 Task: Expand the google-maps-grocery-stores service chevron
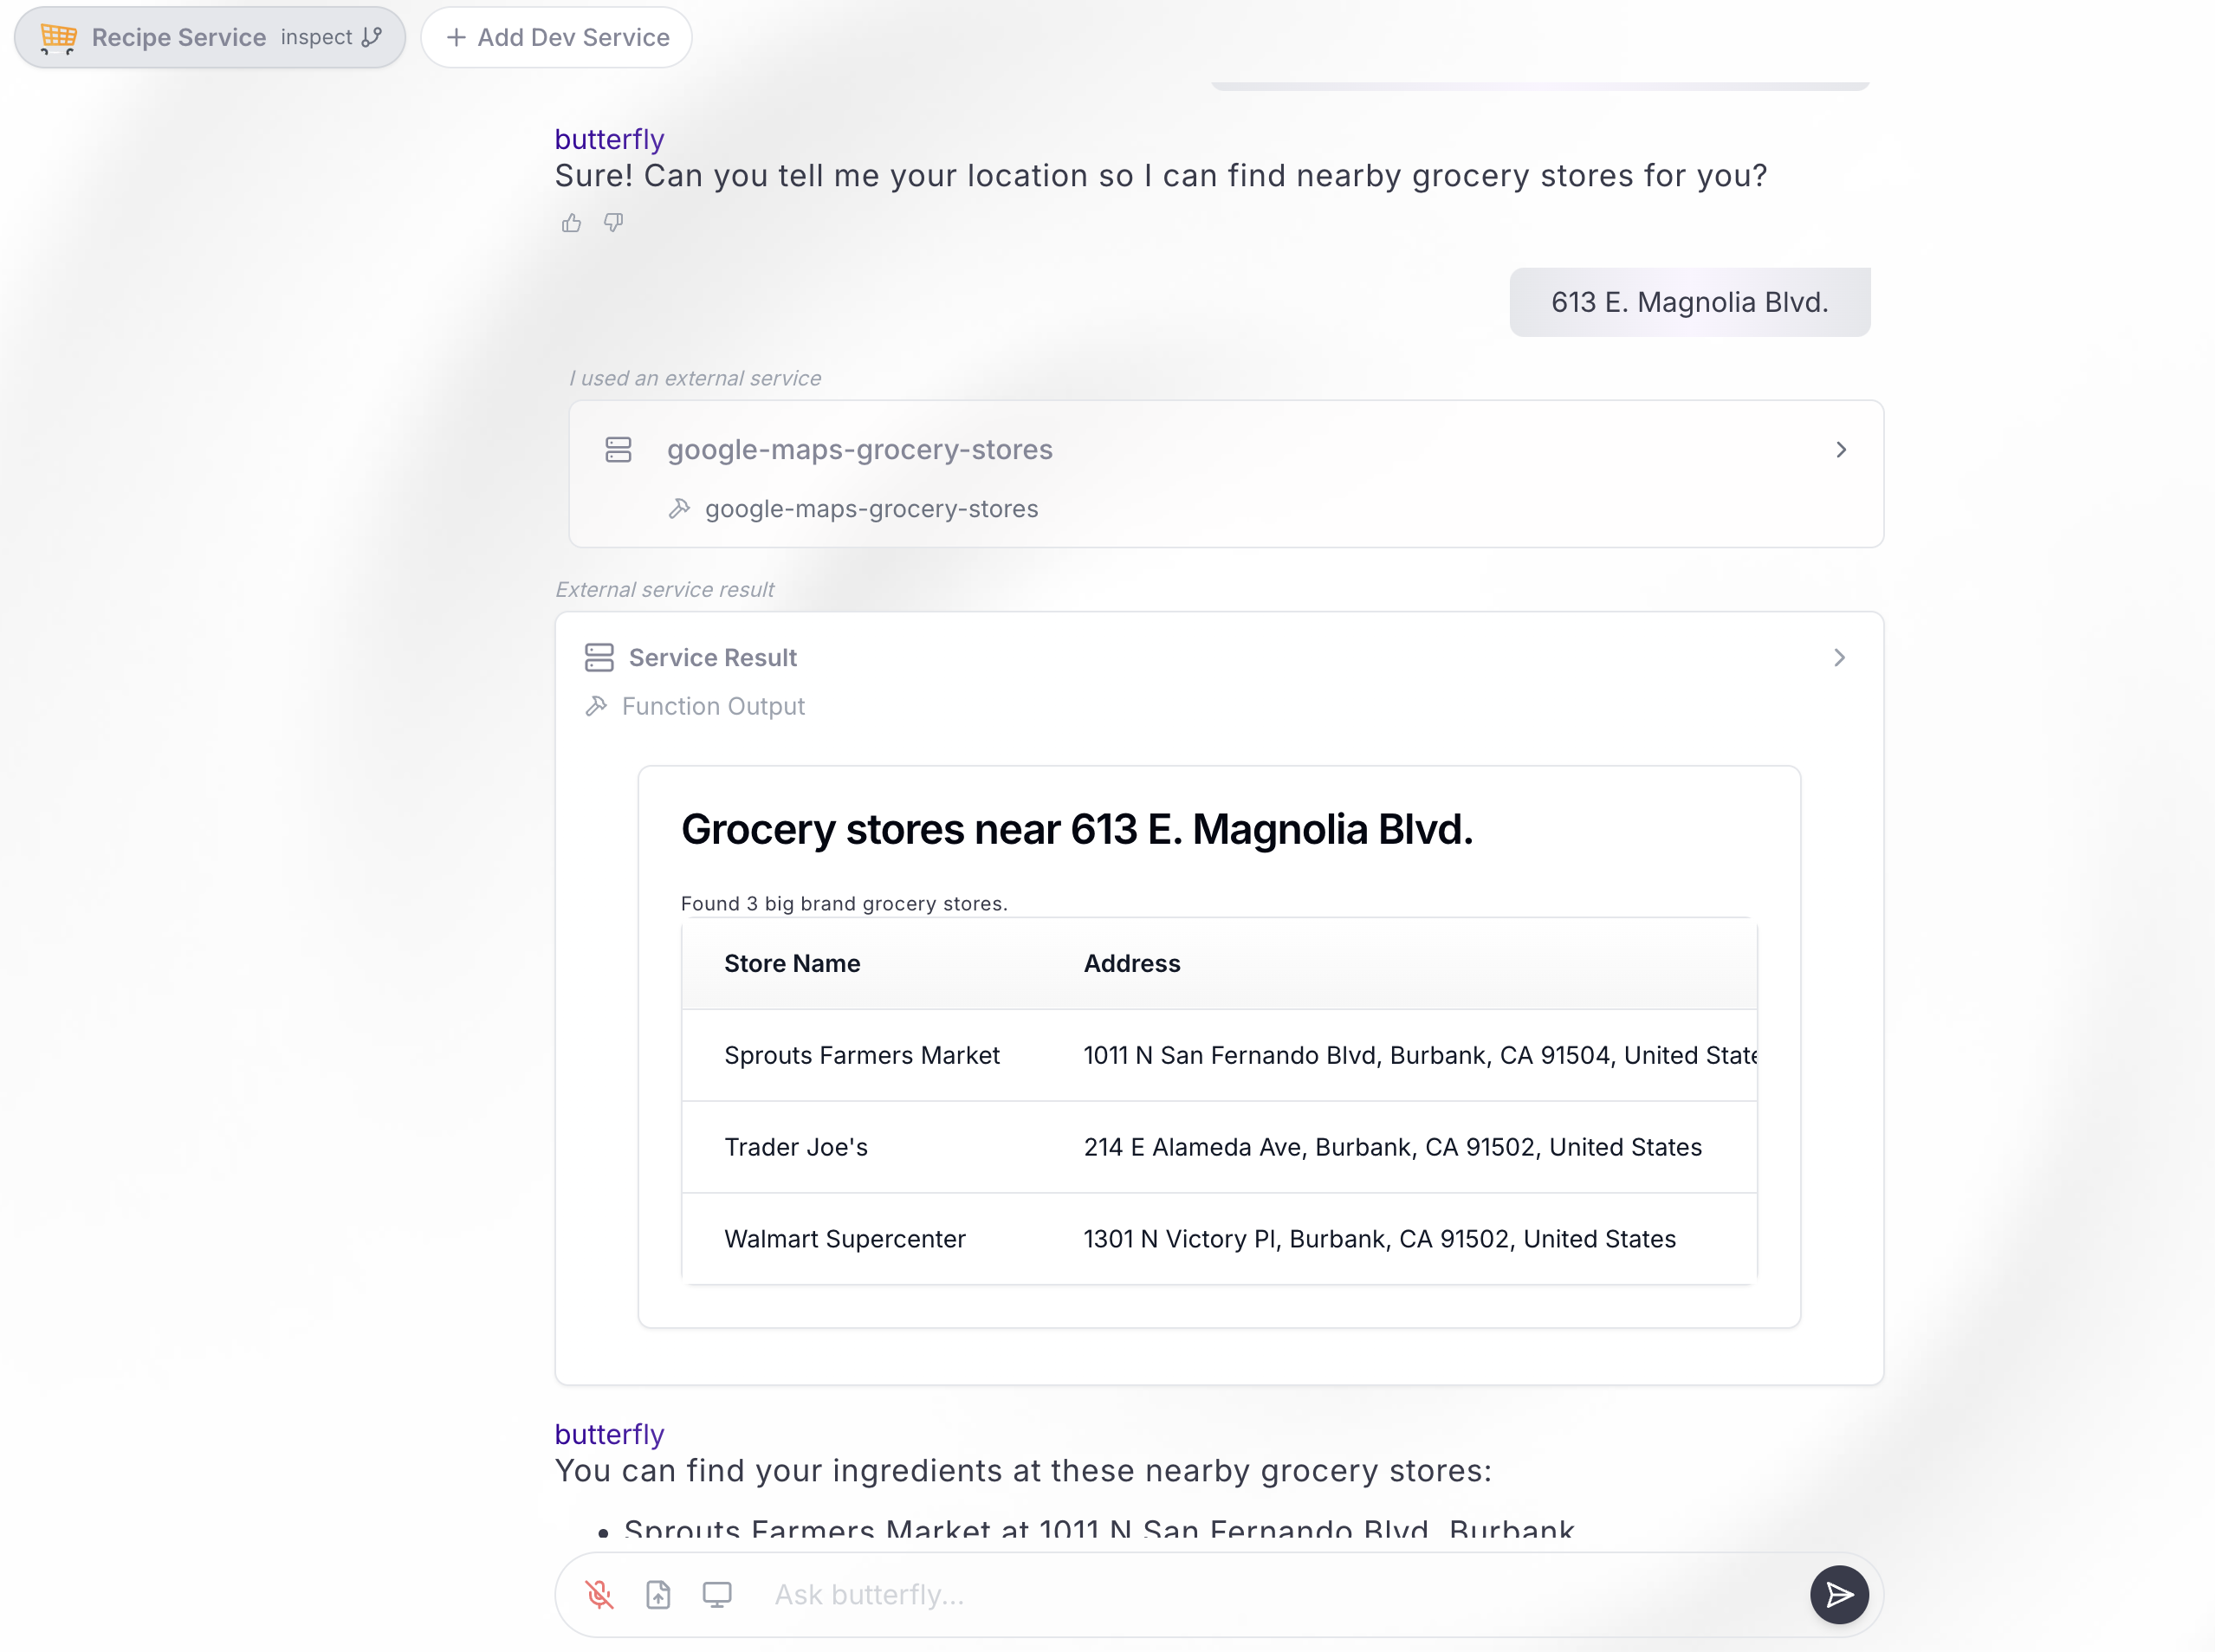1840,450
